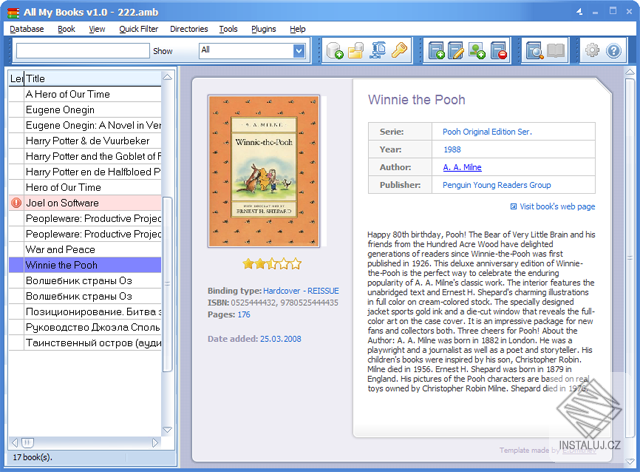Click the blue help question icon
Screen dimensions: 640x472
(x=613, y=51)
